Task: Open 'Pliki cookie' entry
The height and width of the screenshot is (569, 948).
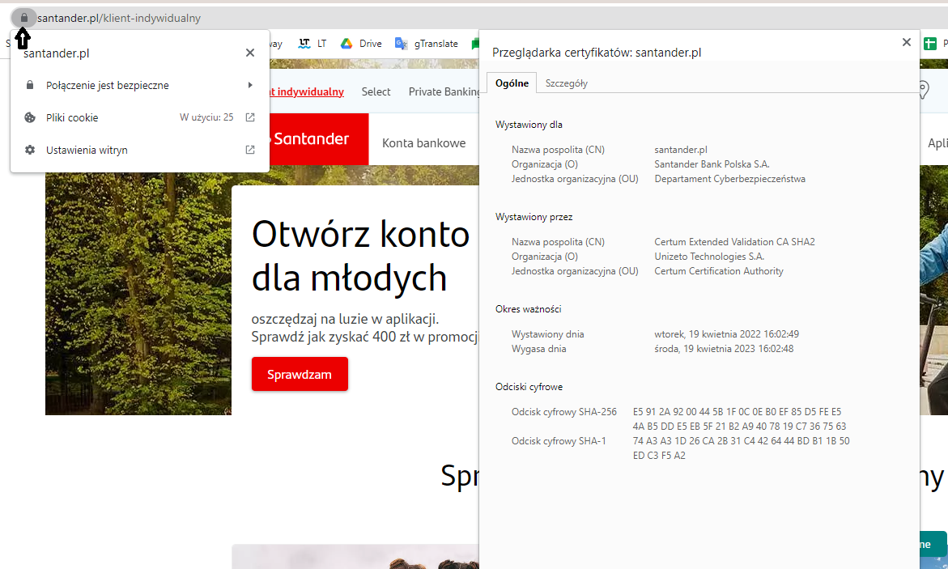Action: 140,117
